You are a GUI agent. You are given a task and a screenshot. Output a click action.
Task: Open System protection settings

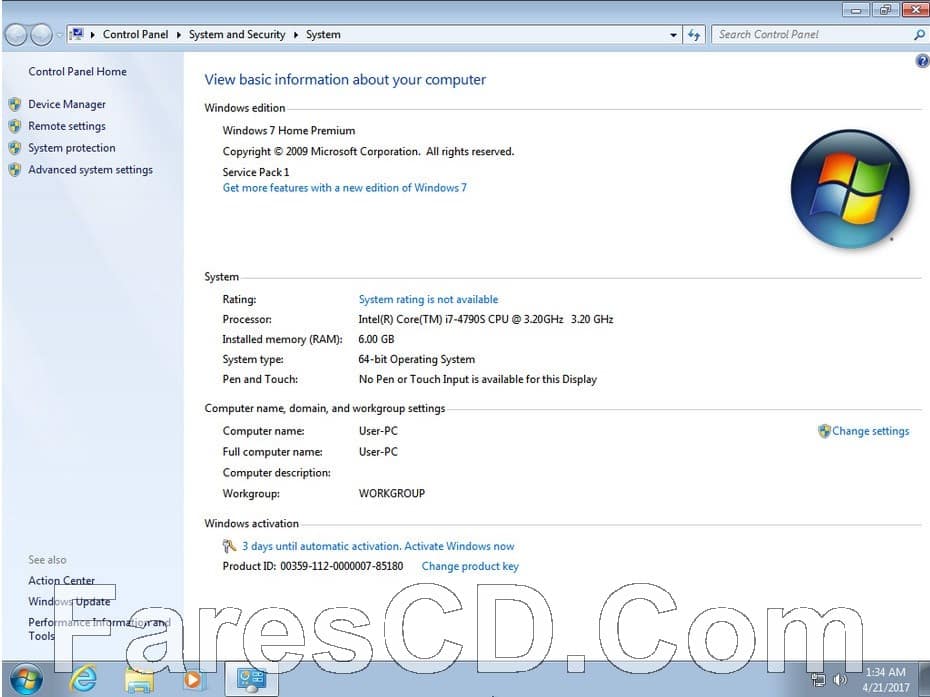pos(72,148)
